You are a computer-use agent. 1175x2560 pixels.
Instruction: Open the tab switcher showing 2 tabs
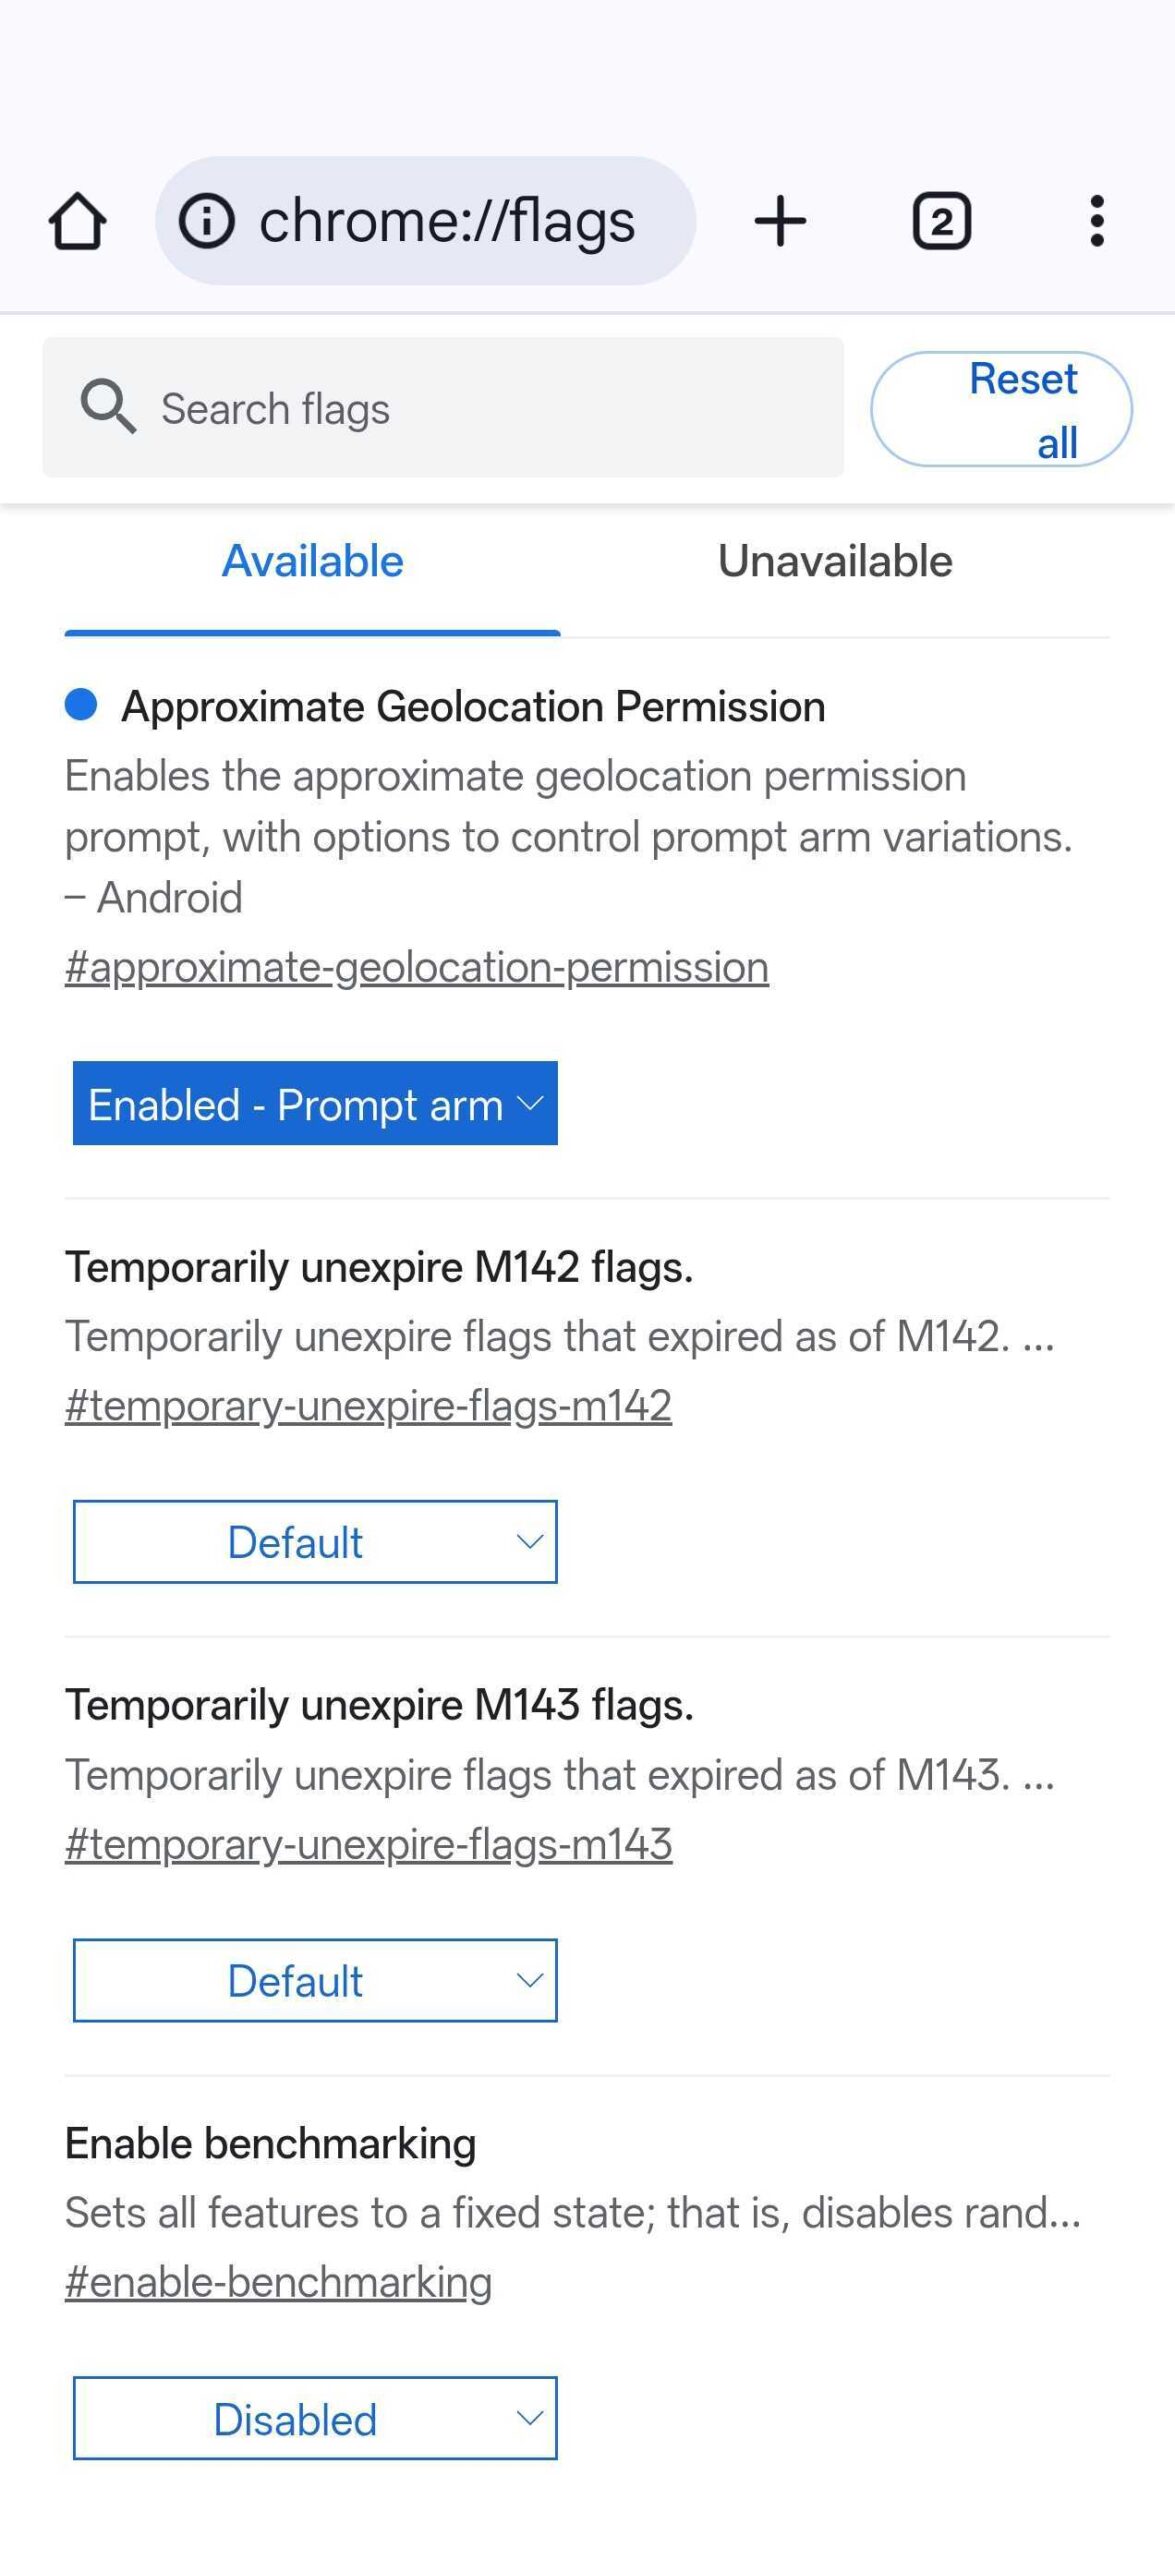click(940, 220)
